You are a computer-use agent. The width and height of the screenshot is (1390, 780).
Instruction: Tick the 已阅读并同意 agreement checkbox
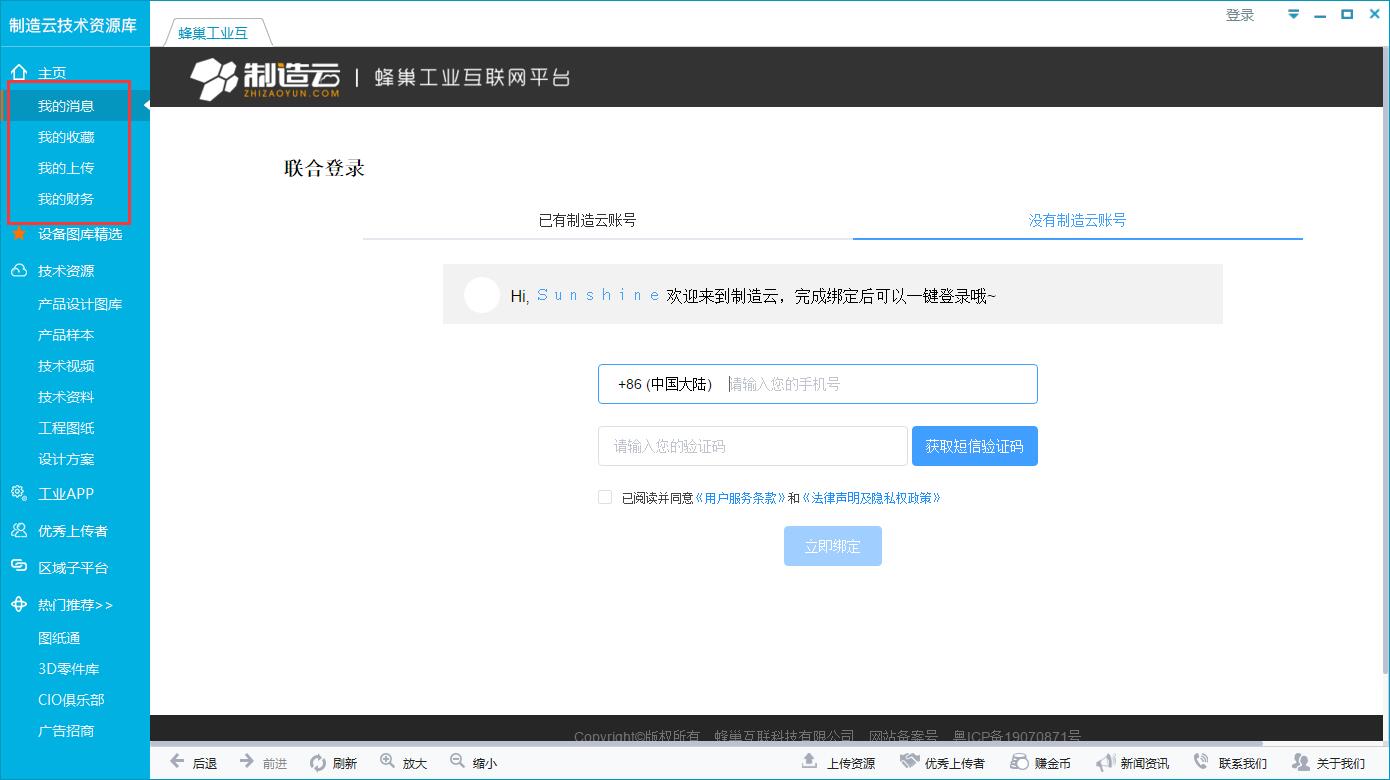[605, 497]
